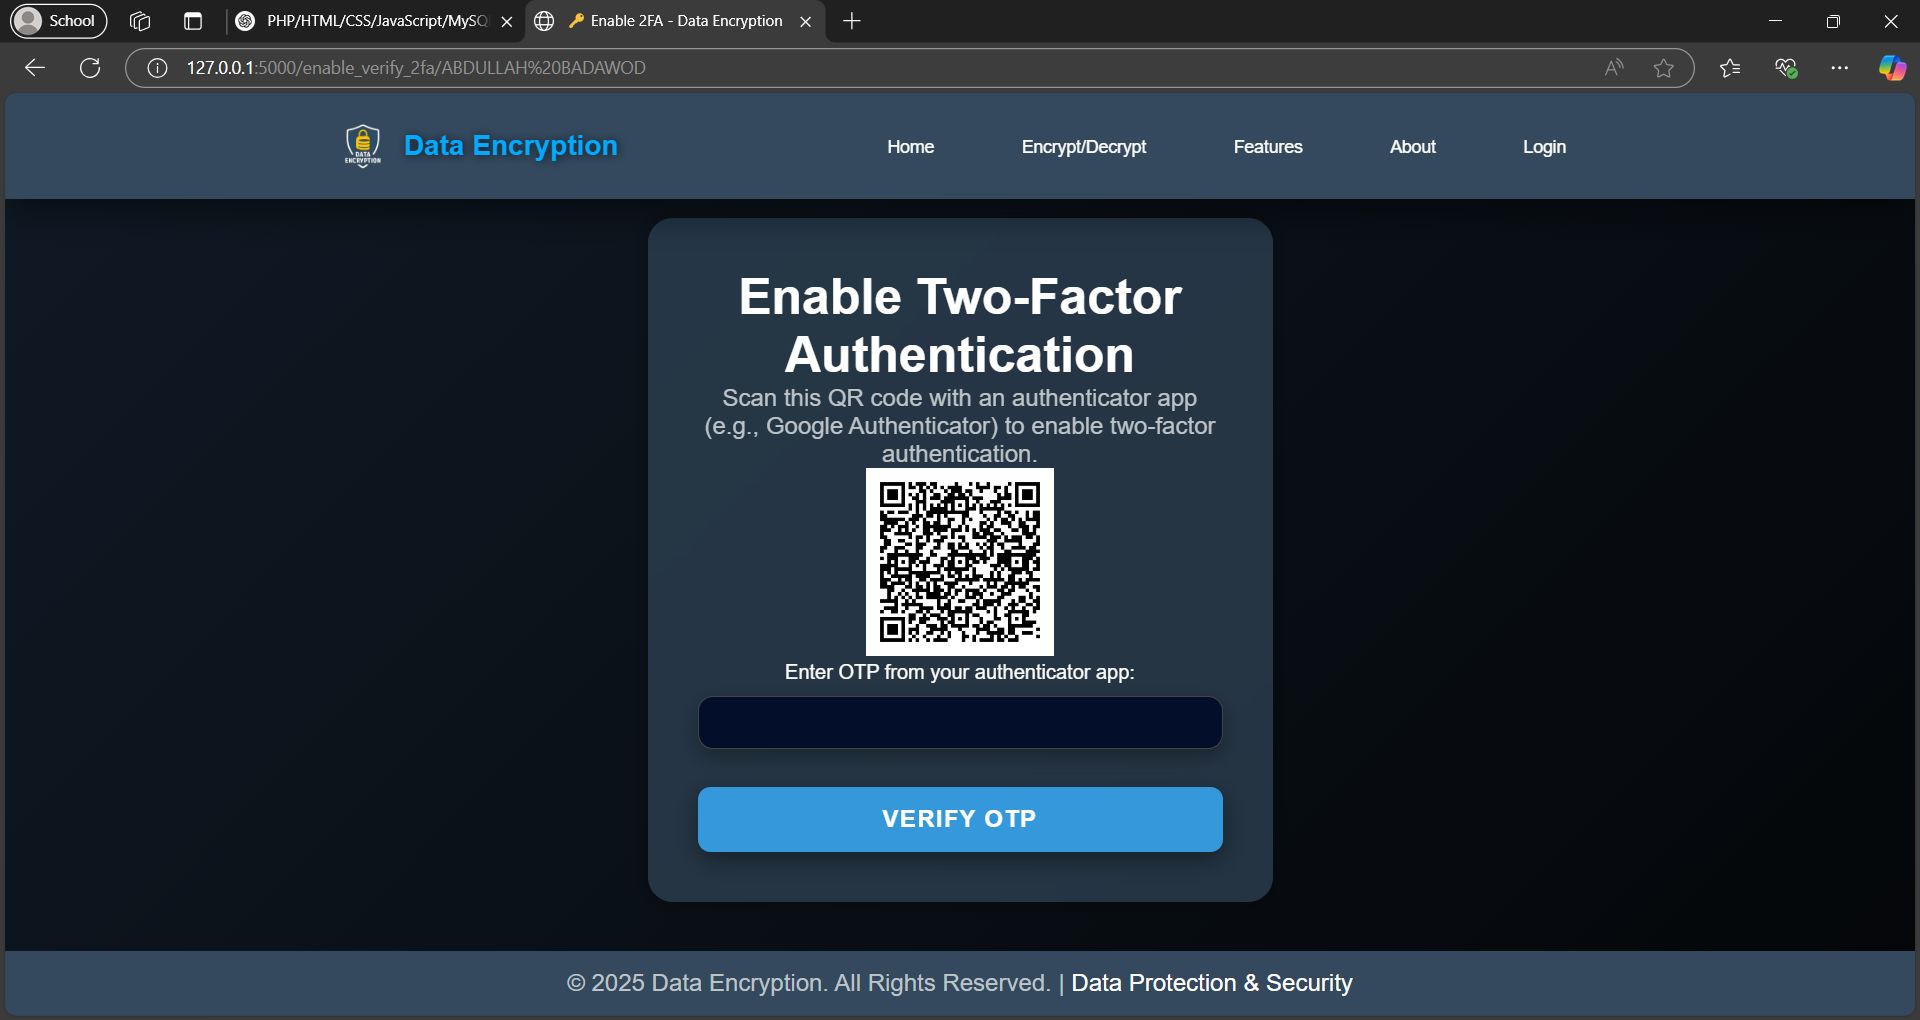Click the browser address bar URL
The height and width of the screenshot is (1020, 1920).
coord(416,68)
